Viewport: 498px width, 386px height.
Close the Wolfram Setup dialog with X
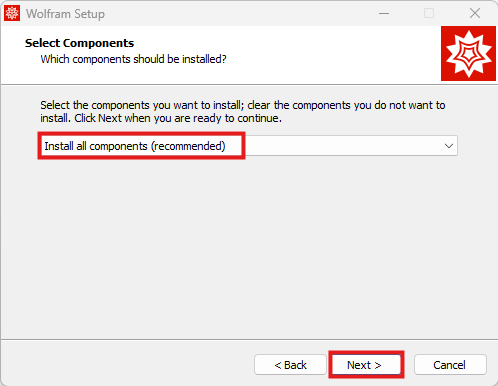click(475, 13)
